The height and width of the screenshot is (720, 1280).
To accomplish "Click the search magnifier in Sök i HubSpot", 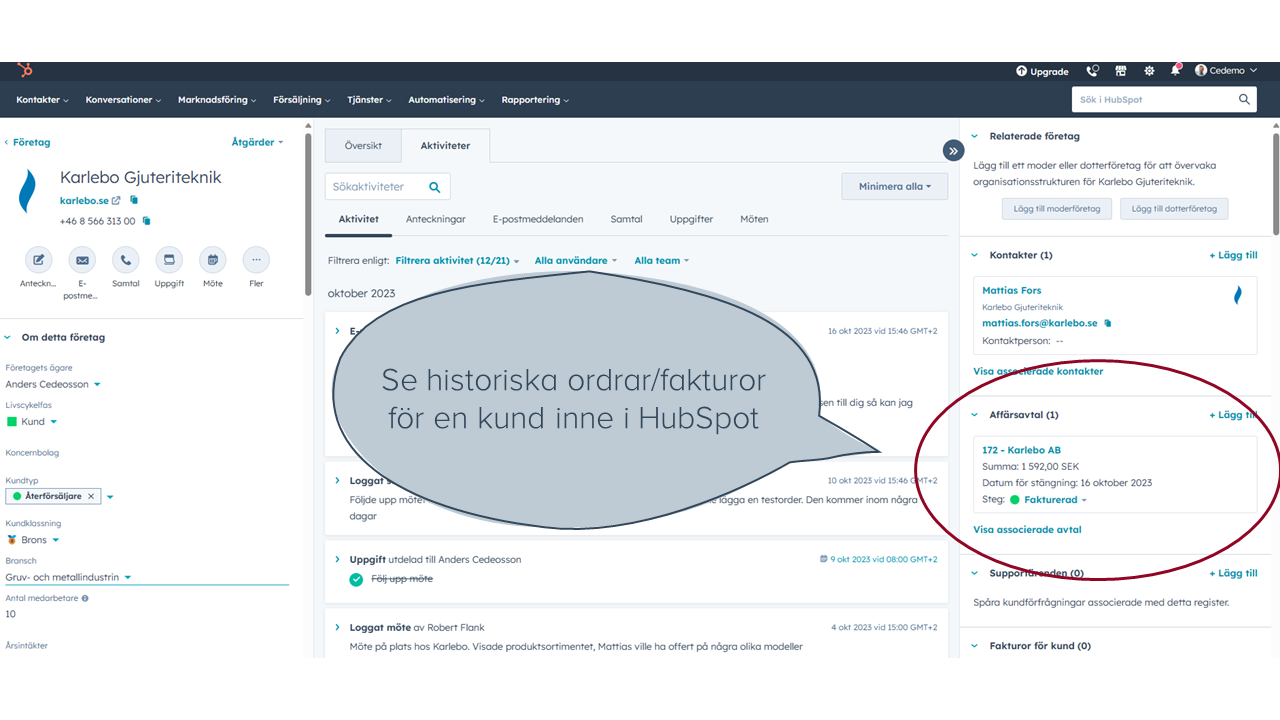I will (1244, 99).
